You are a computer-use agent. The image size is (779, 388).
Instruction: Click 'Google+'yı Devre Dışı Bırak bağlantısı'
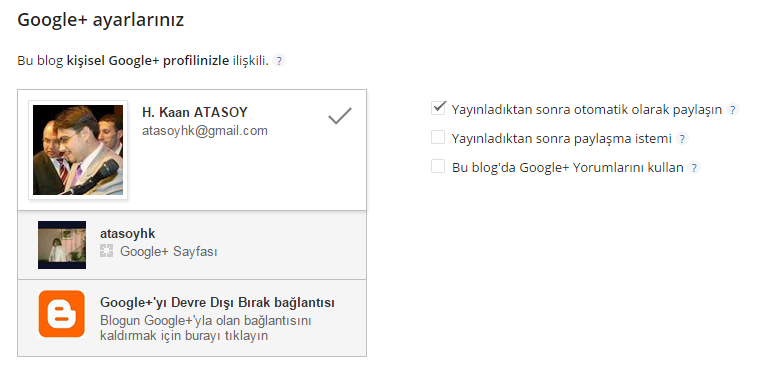click(x=217, y=303)
